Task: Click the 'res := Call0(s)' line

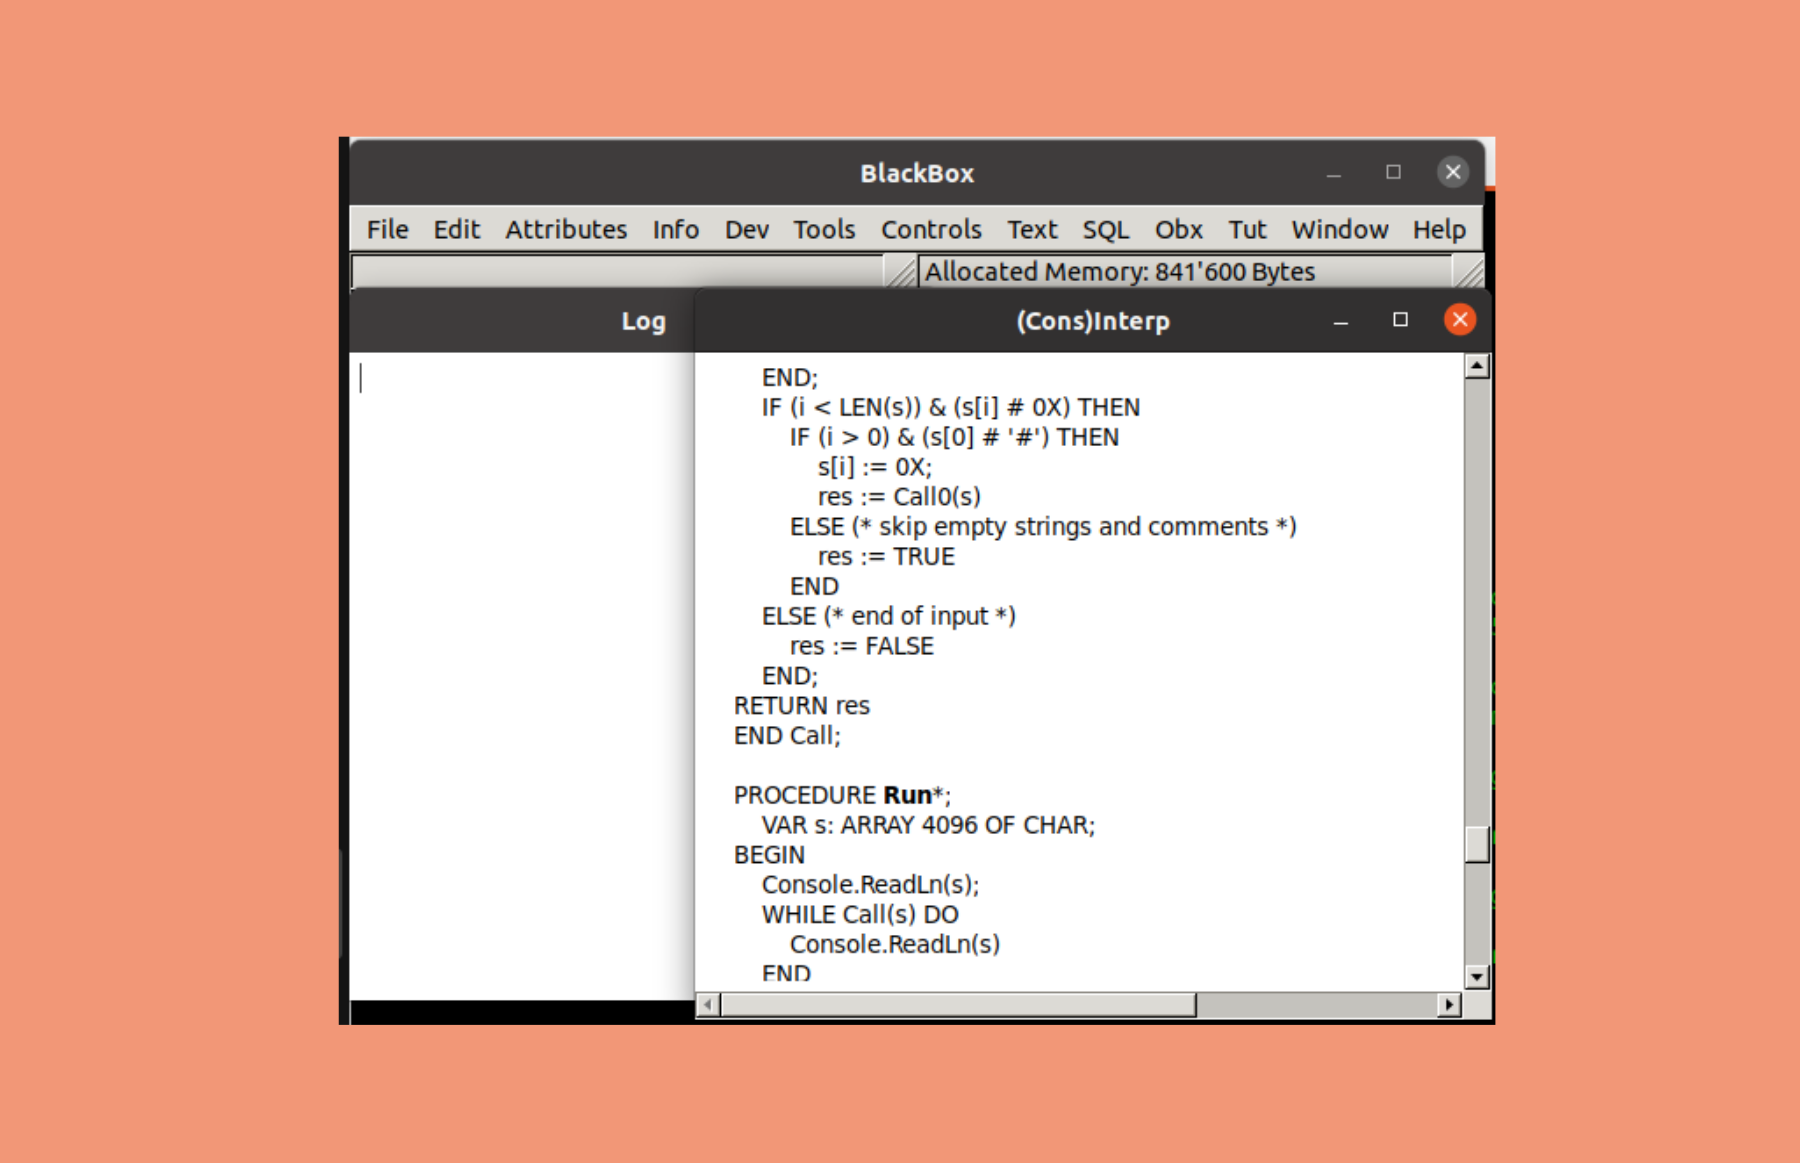Action: (x=899, y=497)
